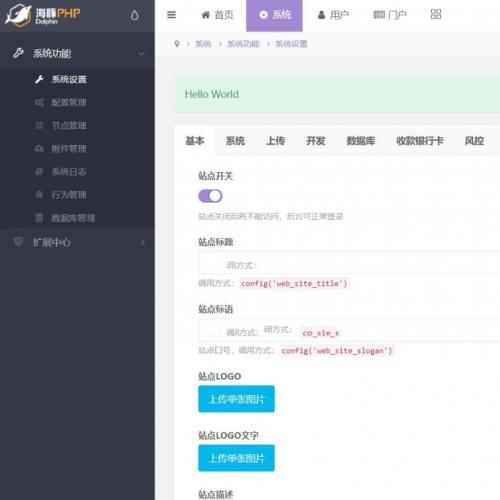Open the grid modules icon in top bar

pyautogui.click(x=436, y=14)
